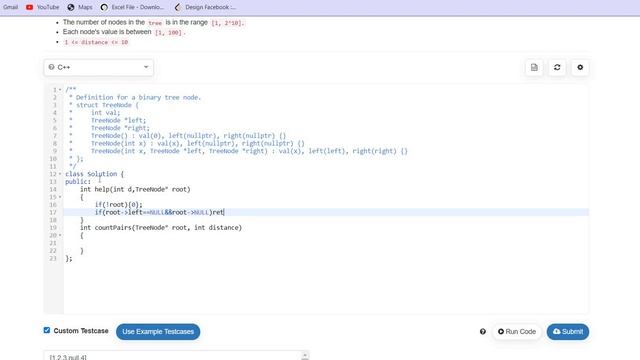Click the testcase box scrollbar arrow
The width and height of the screenshot is (640, 360).
point(305,355)
